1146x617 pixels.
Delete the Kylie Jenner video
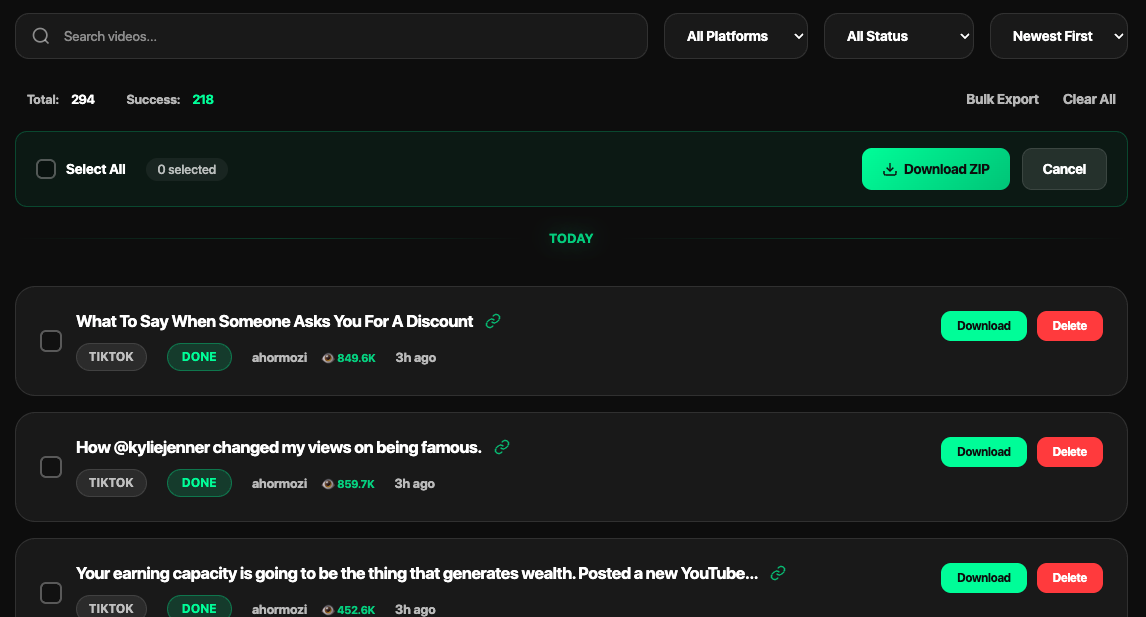point(1069,452)
